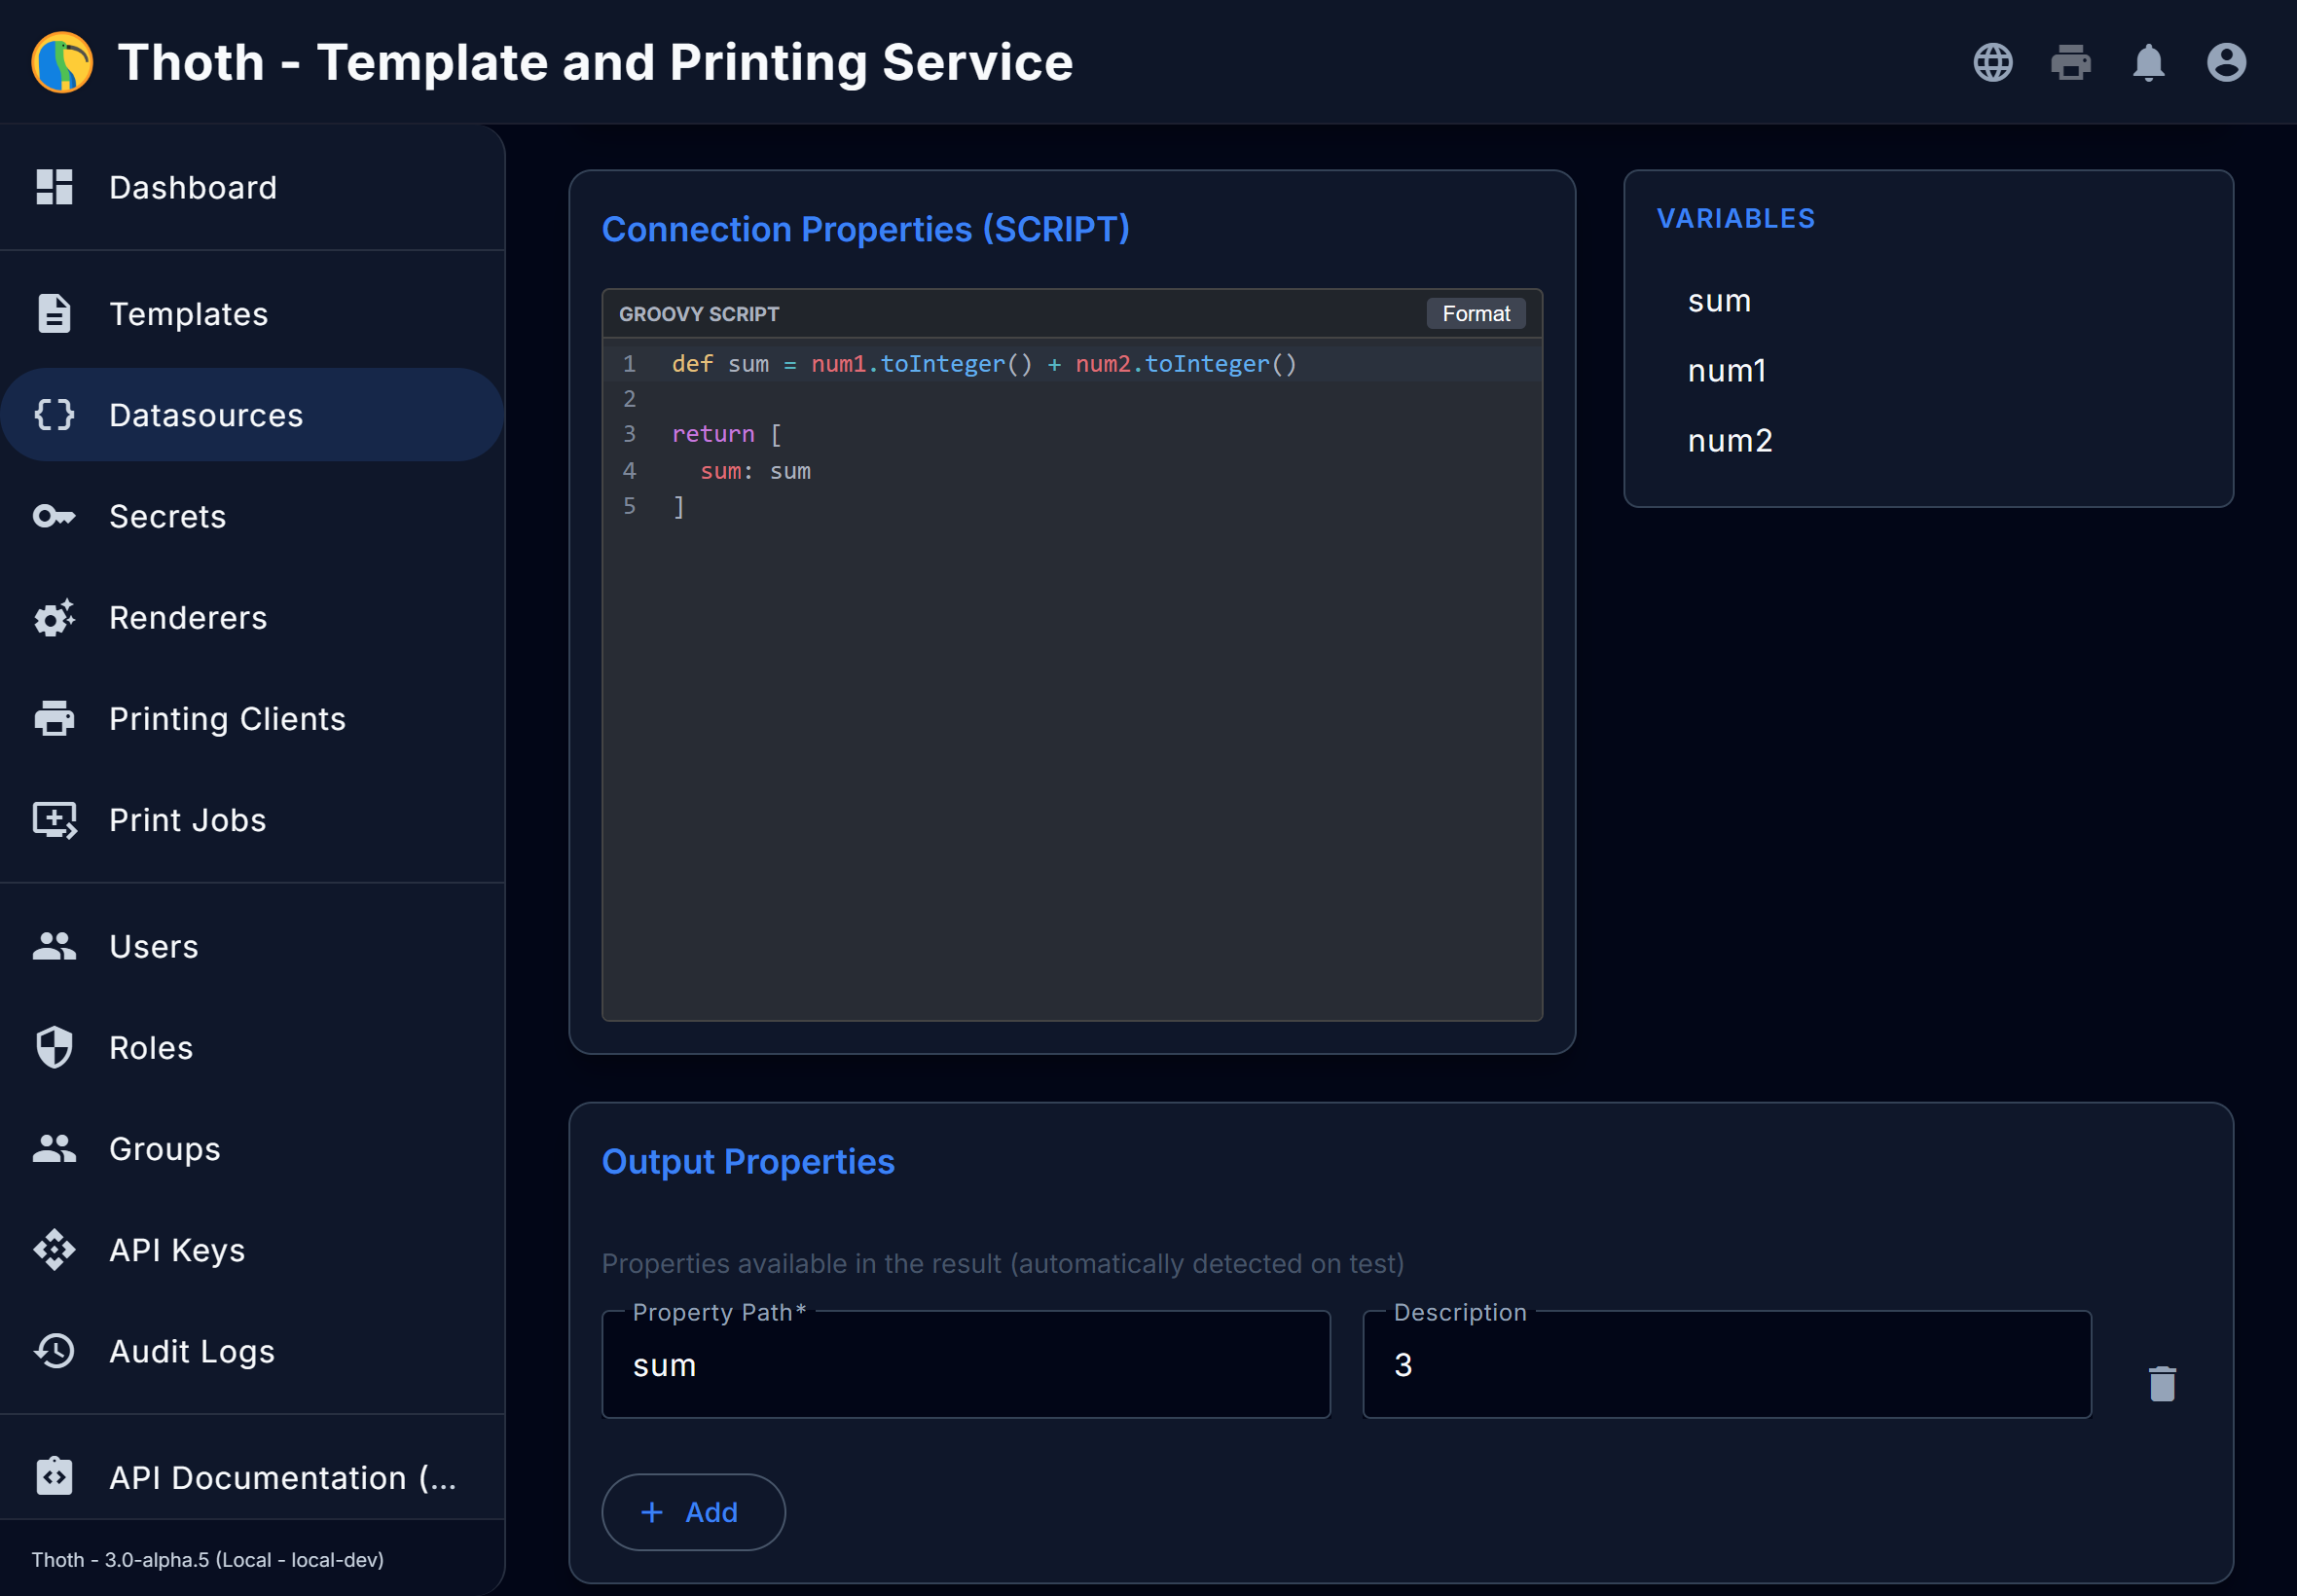
Task: Click the API Documentation icon
Action: (x=54, y=1476)
